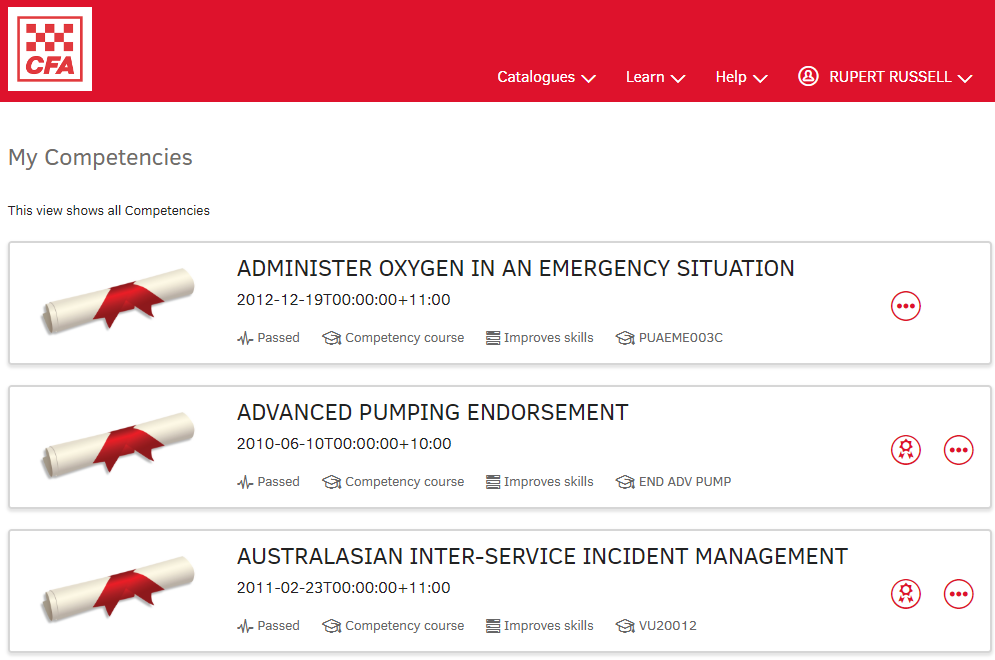Open more options for Advanced Pumping Endorsement
This screenshot has height=660, width=995.
click(958, 450)
